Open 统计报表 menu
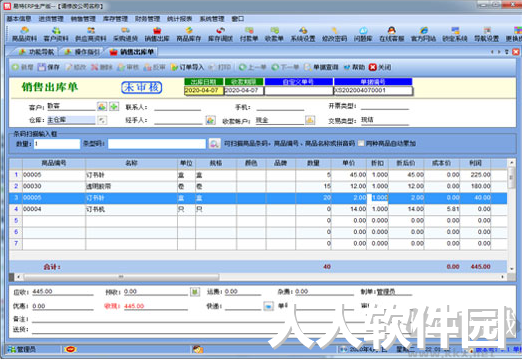This screenshot has height=360, width=522. pos(180,19)
